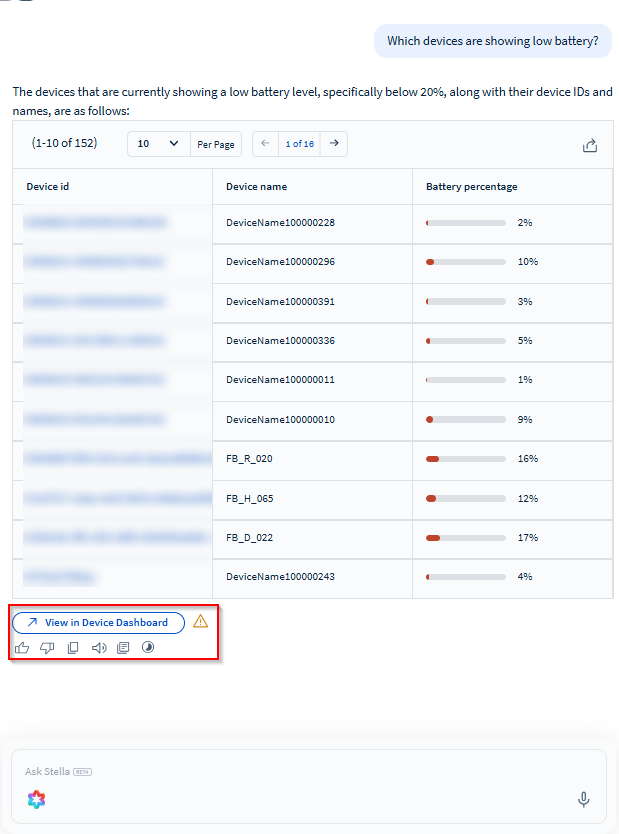
Task: Copy the response using the copy icon
Action: [x=73, y=648]
